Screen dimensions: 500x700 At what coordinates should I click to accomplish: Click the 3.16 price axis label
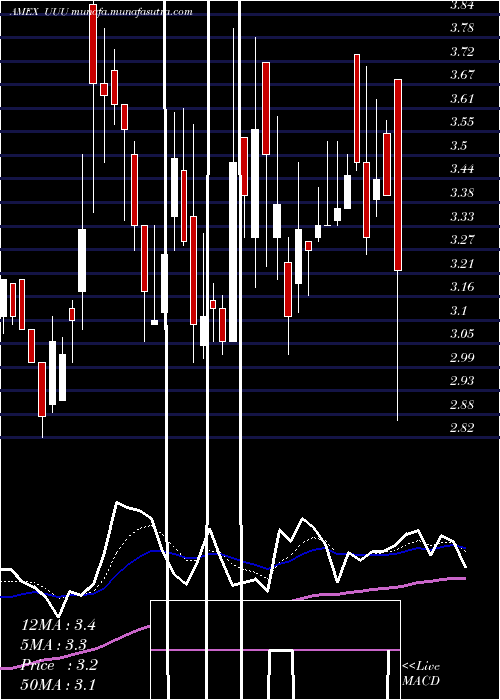point(462,286)
